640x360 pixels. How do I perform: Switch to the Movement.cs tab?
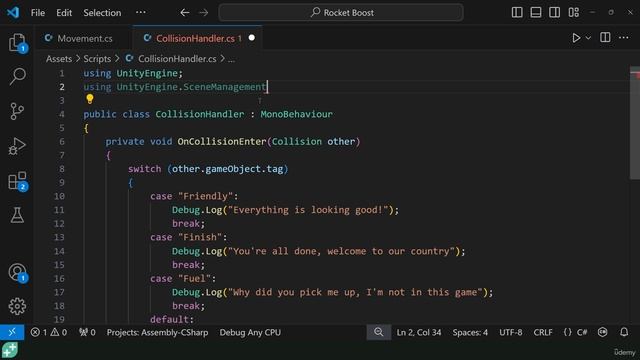[x=84, y=38]
